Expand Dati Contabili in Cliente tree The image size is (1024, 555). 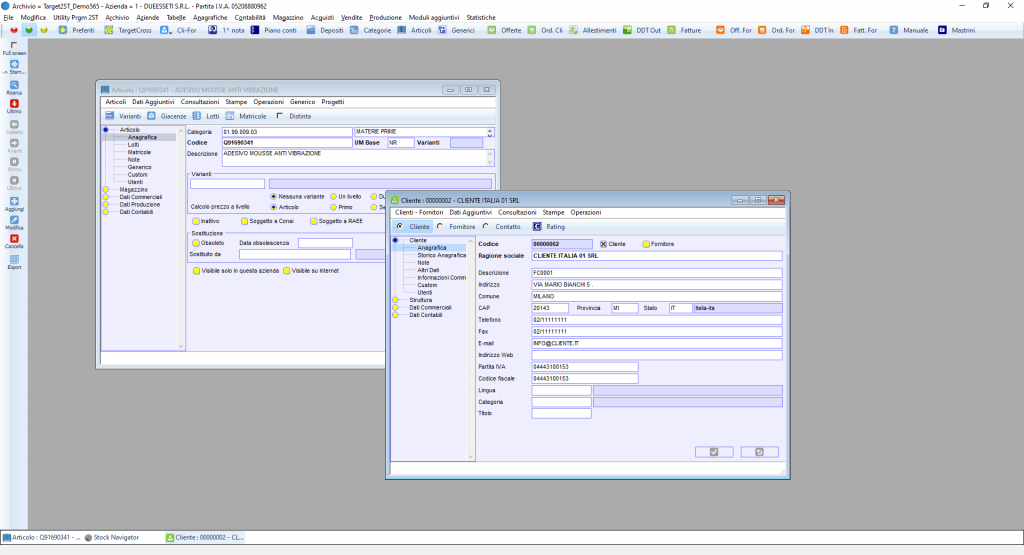point(395,315)
